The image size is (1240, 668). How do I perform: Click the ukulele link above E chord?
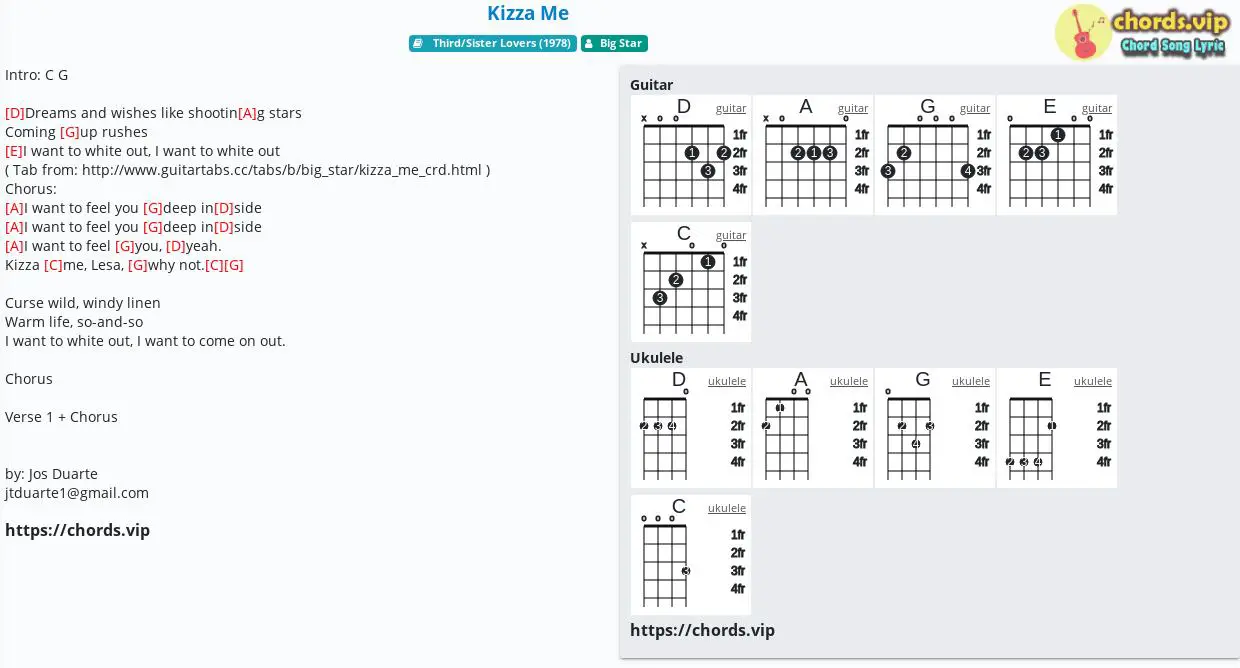(x=1093, y=381)
